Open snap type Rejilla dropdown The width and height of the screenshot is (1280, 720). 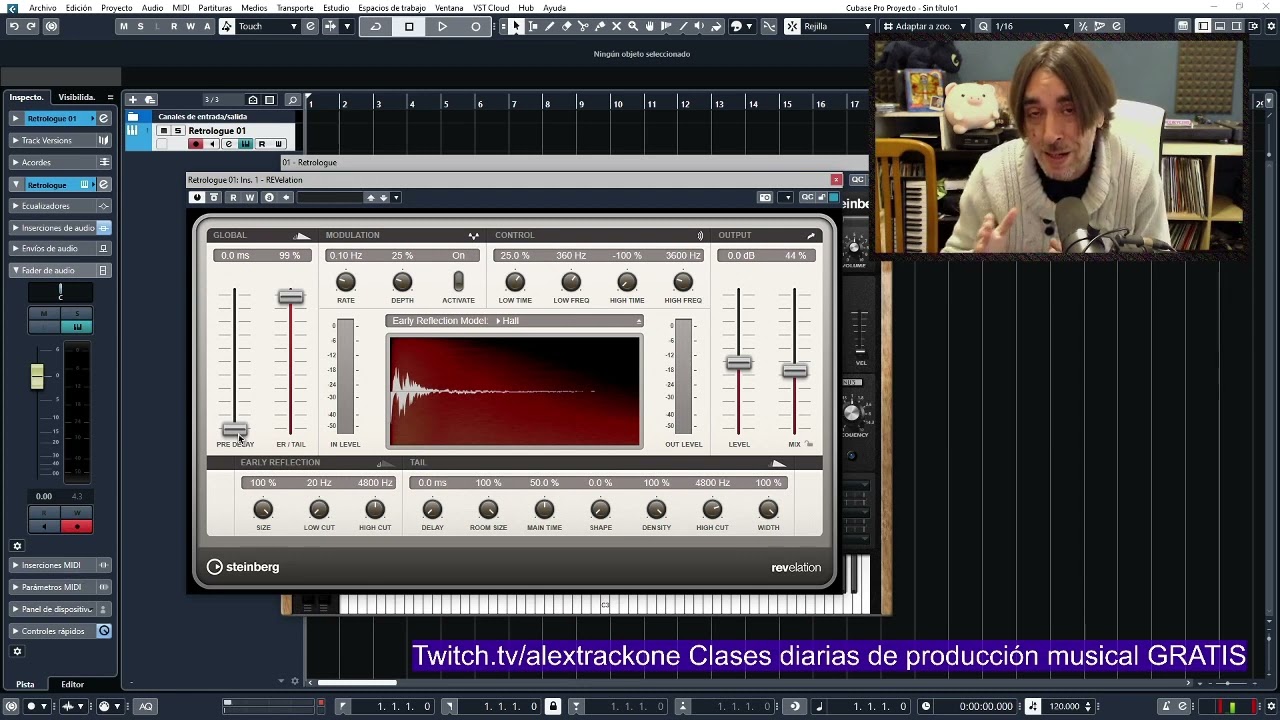tap(837, 26)
